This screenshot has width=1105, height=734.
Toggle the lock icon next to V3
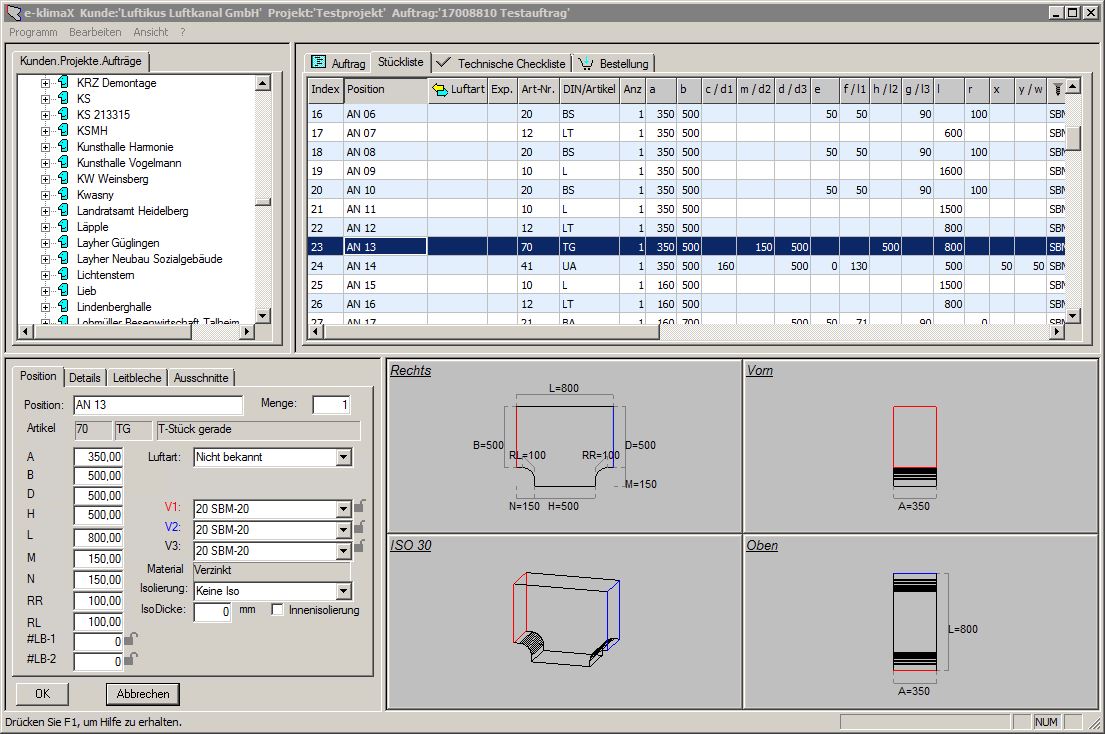click(358, 549)
